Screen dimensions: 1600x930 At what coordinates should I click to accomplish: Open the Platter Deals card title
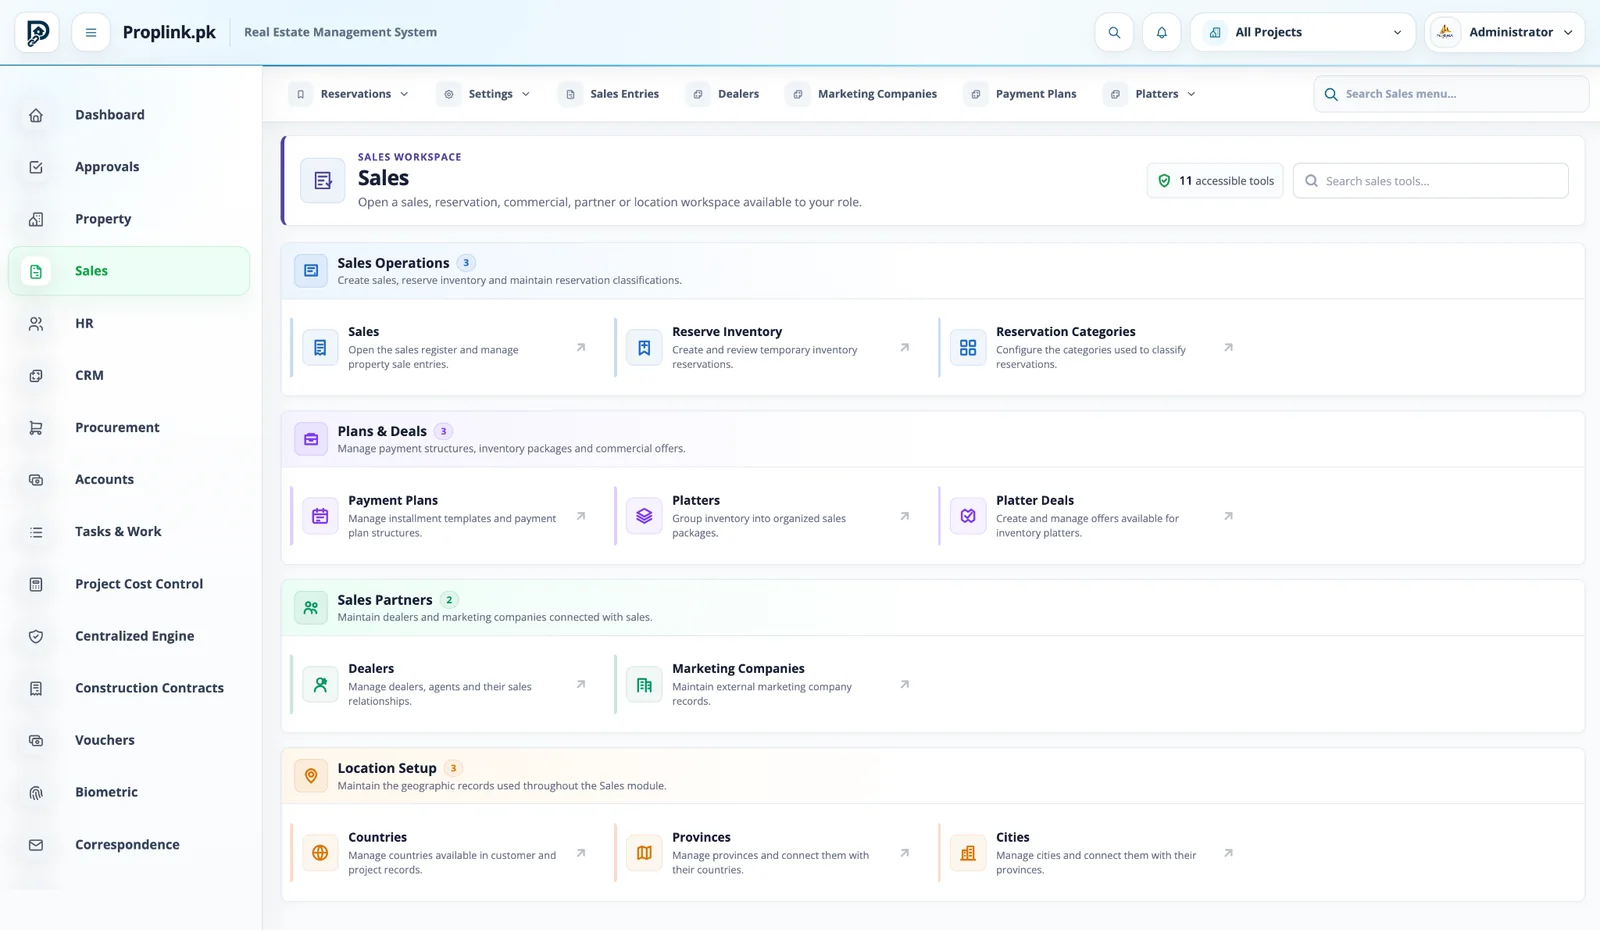pyautogui.click(x=1035, y=500)
